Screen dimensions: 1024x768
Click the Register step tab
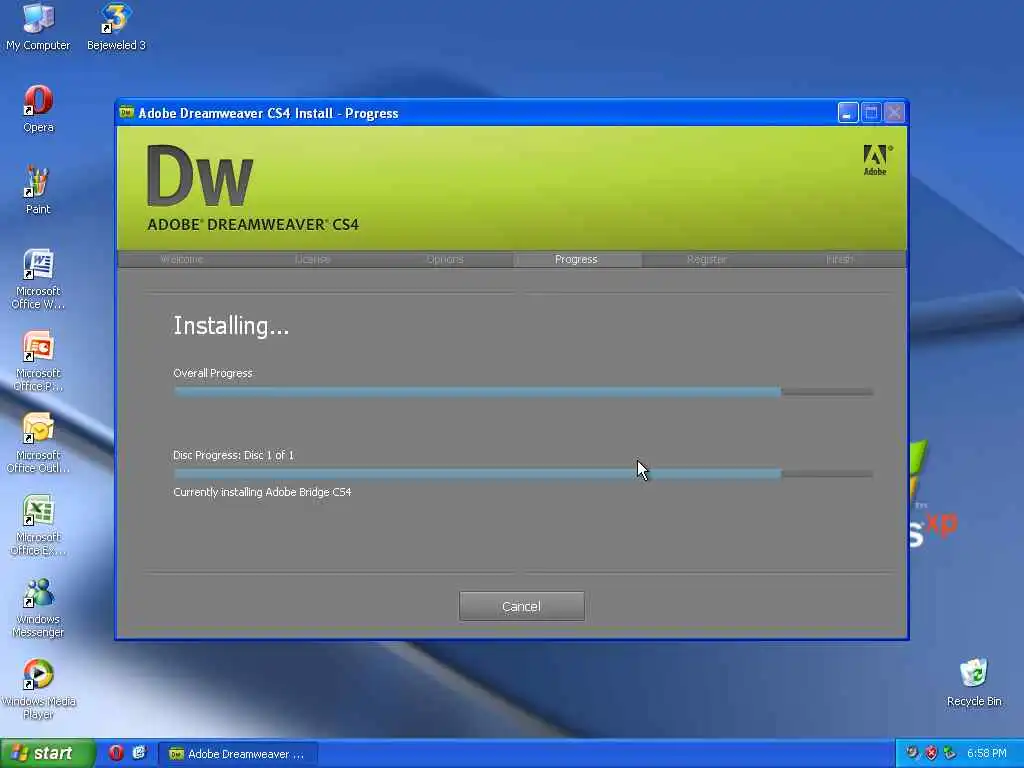[707, 259]
